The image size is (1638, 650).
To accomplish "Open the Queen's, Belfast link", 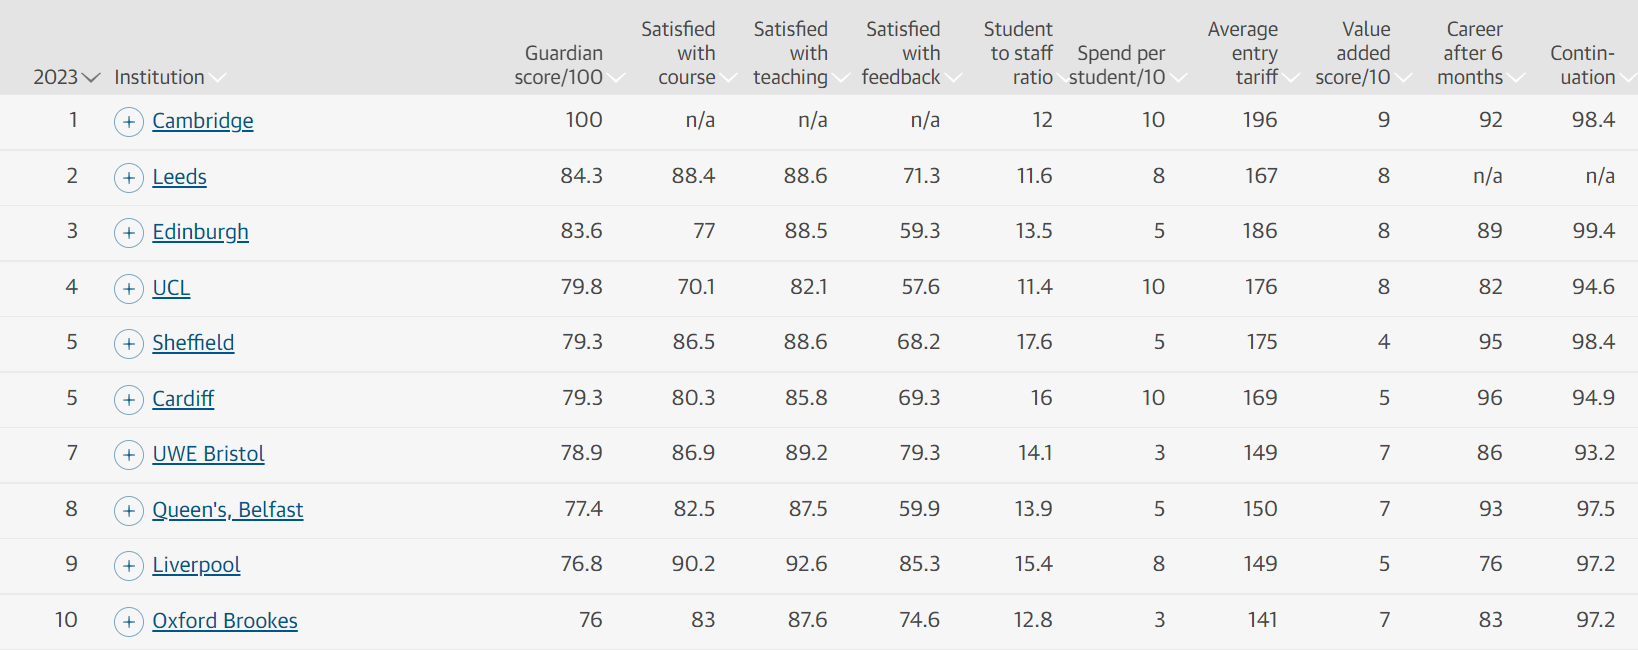I will (x=228, y=510).
